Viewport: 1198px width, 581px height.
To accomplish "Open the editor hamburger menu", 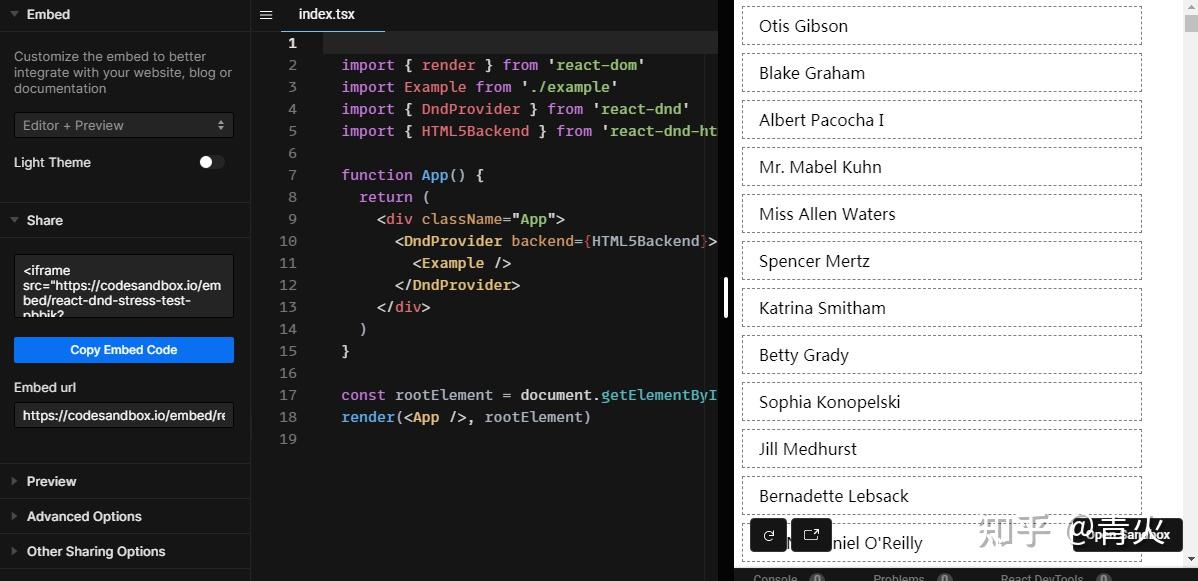I will (x=265, y=14).
